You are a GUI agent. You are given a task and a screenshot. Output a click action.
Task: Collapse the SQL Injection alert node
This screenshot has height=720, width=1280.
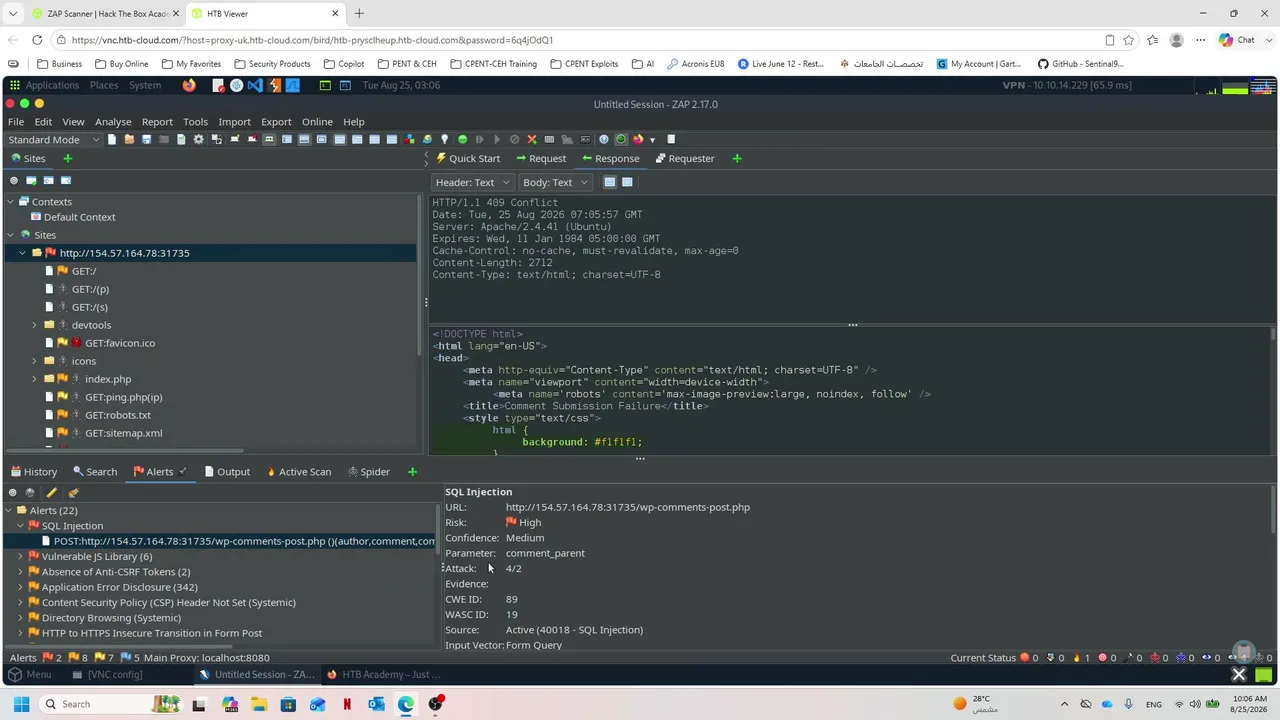(x=21, y=526)
